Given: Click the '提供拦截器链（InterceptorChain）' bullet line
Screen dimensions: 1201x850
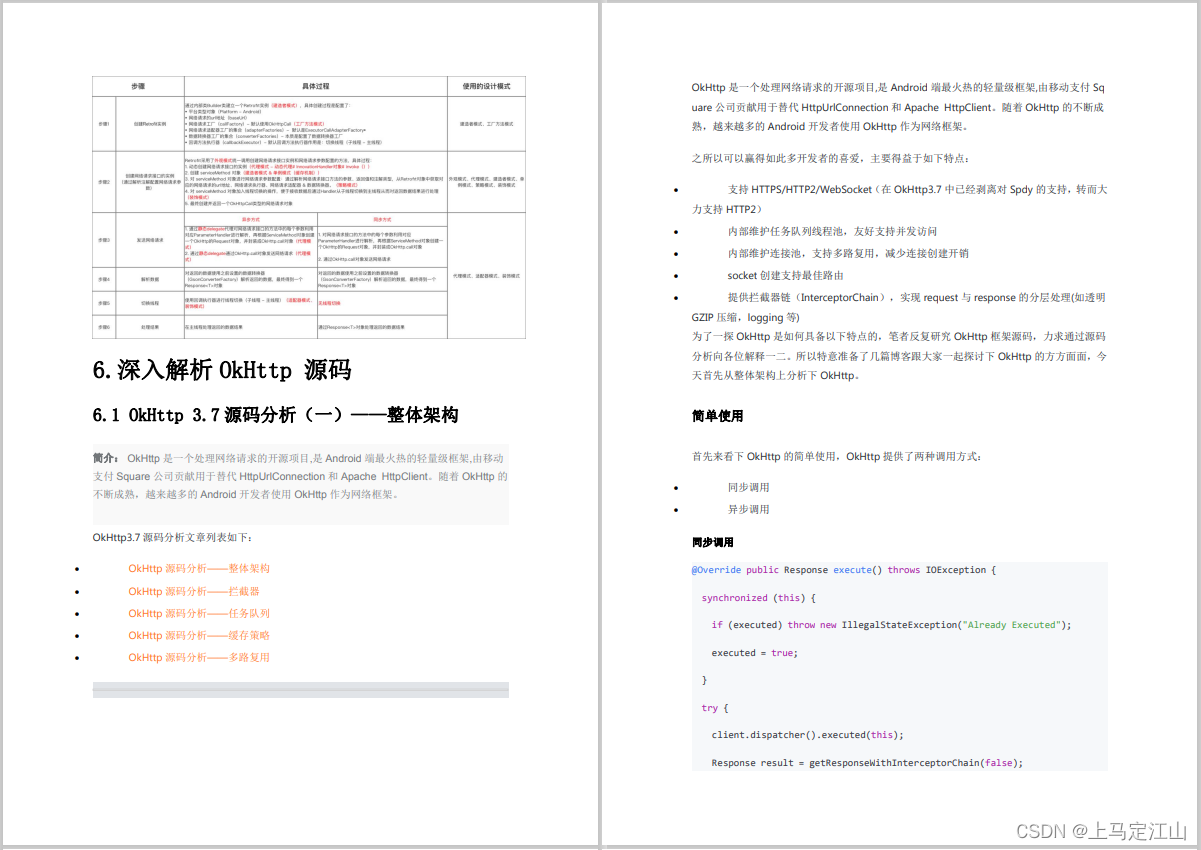Looking at the screenshot, I should click(898, 307).
